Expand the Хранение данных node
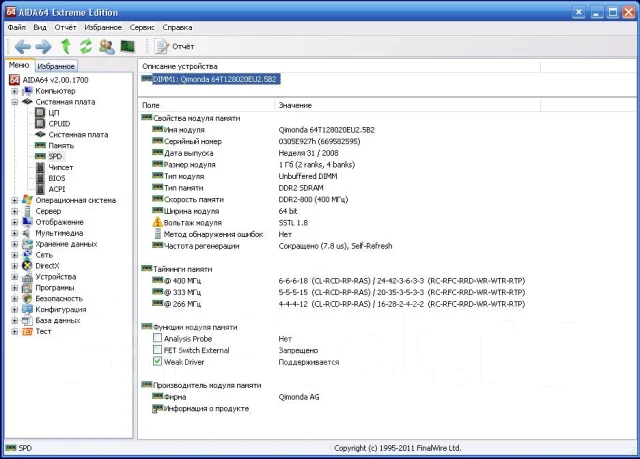640x459 pixels. 15,244
